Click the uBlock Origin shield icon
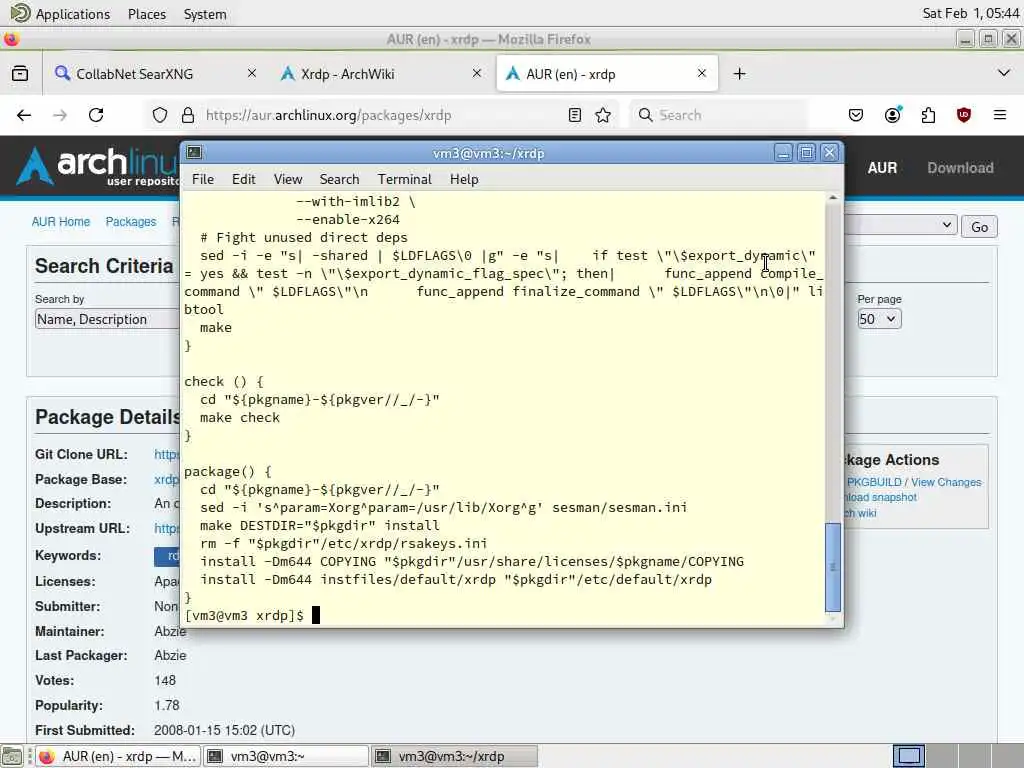 tap(964, 116)
